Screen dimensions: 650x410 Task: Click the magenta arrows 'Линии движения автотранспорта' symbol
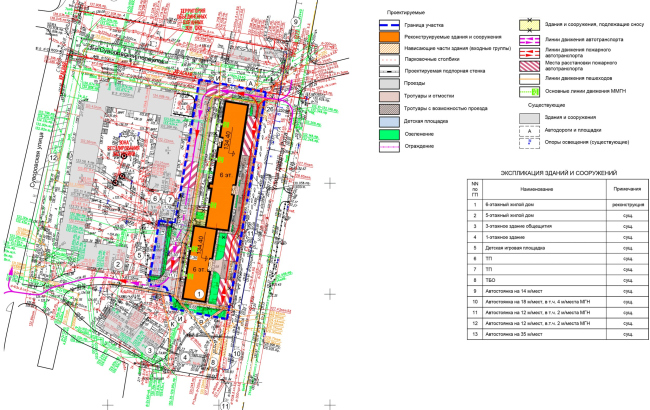529,40
